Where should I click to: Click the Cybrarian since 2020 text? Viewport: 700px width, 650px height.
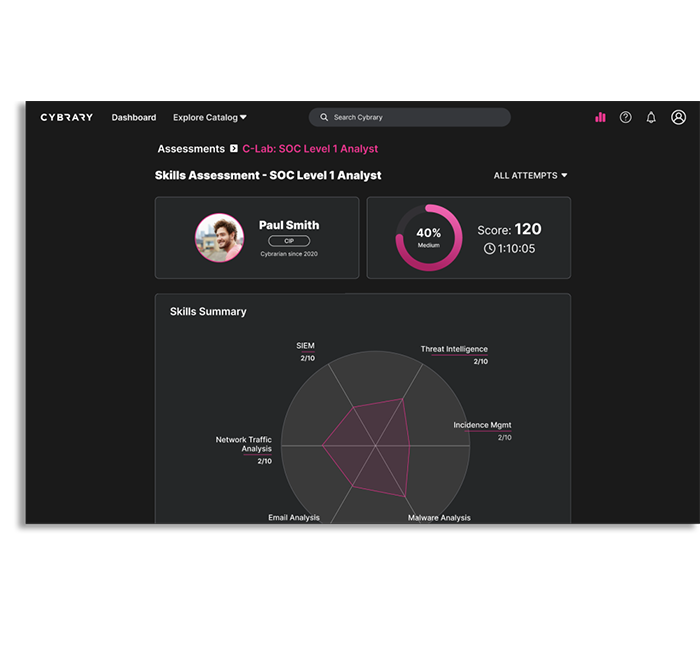pos(289,254)
